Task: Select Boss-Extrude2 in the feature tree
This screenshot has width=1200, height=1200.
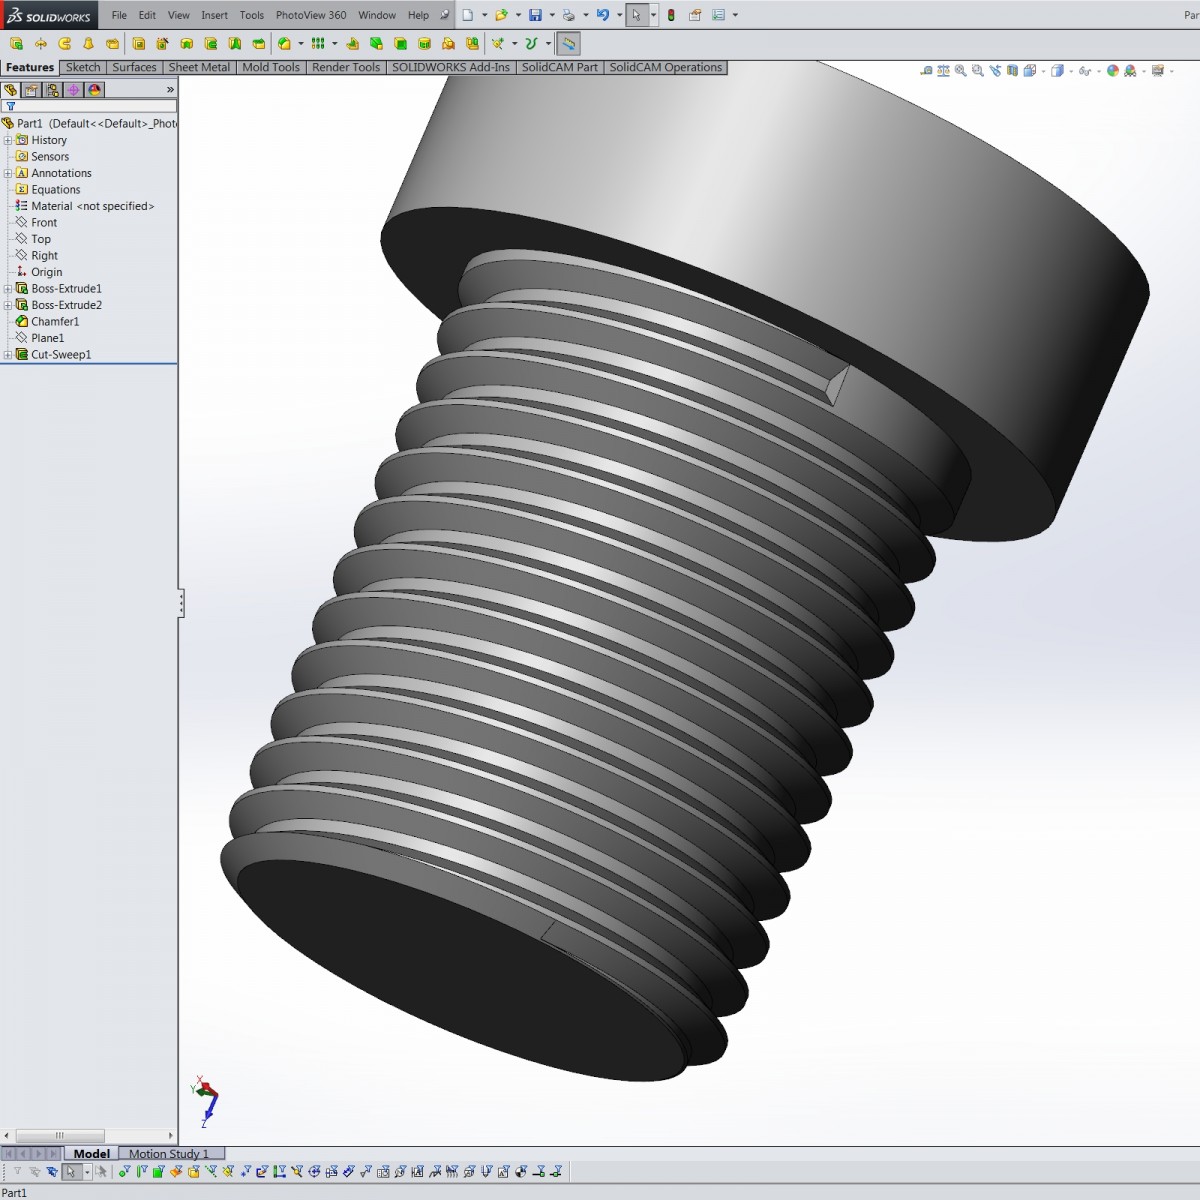Action: coord(66,304)
